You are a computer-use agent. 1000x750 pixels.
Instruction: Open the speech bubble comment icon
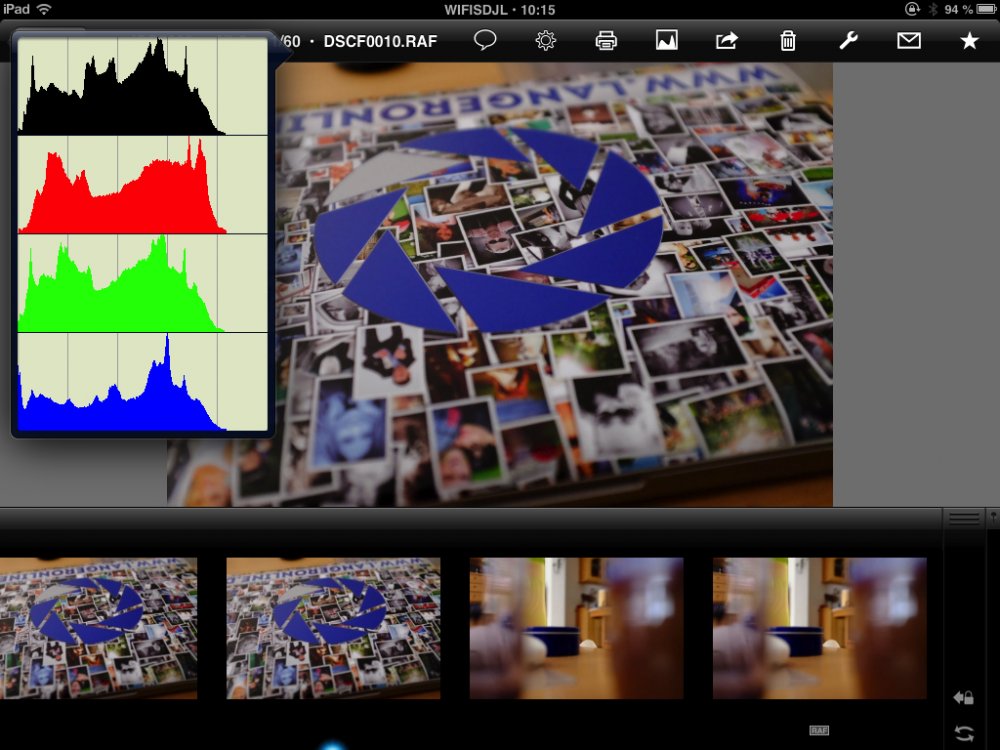[485, 41]
